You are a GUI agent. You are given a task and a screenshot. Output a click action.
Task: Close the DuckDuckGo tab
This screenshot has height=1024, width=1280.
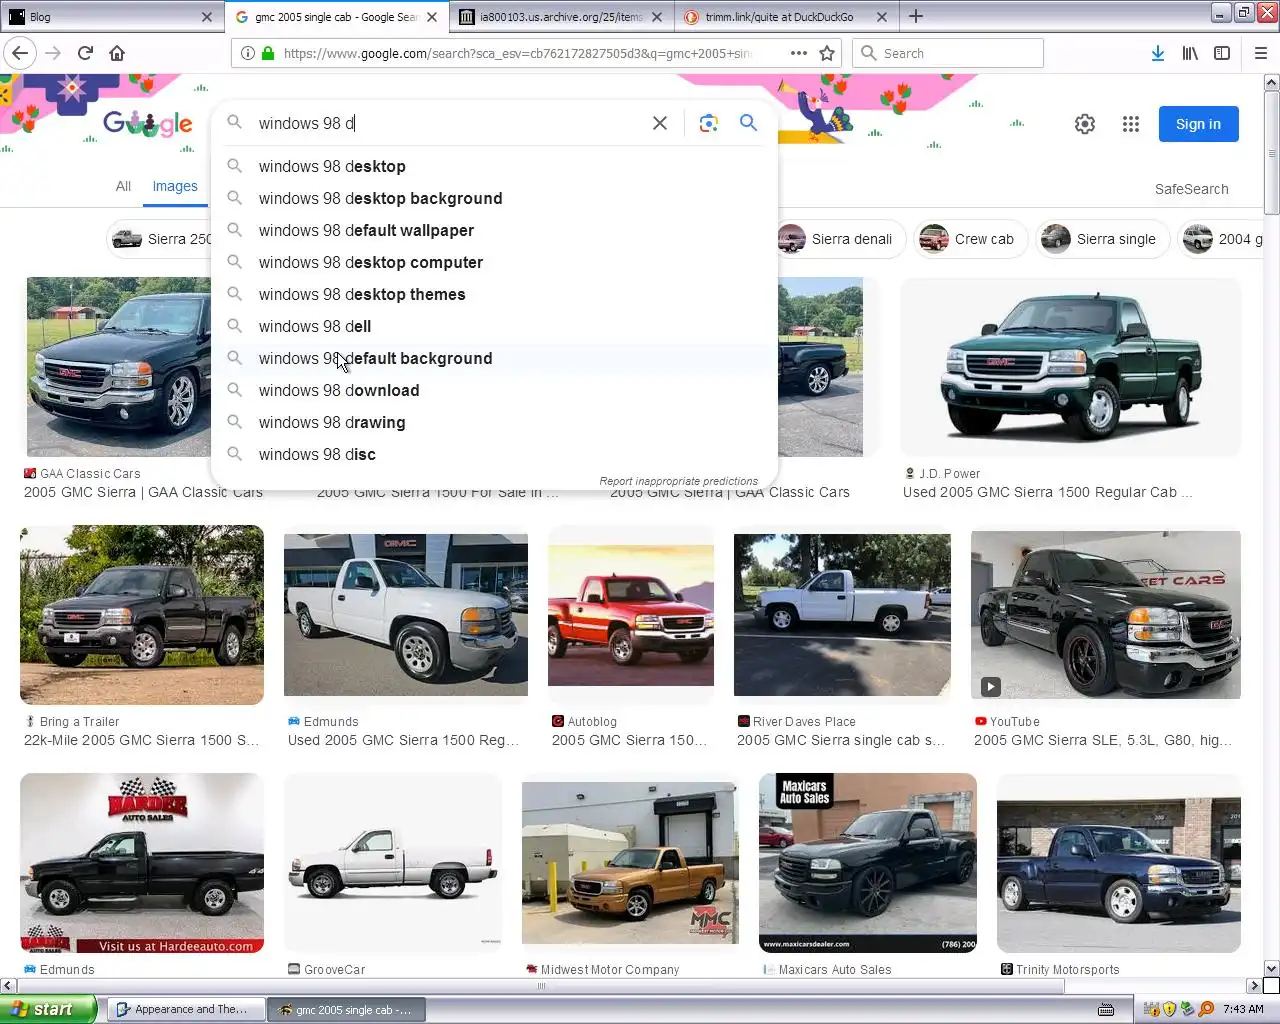click(882, 17)
